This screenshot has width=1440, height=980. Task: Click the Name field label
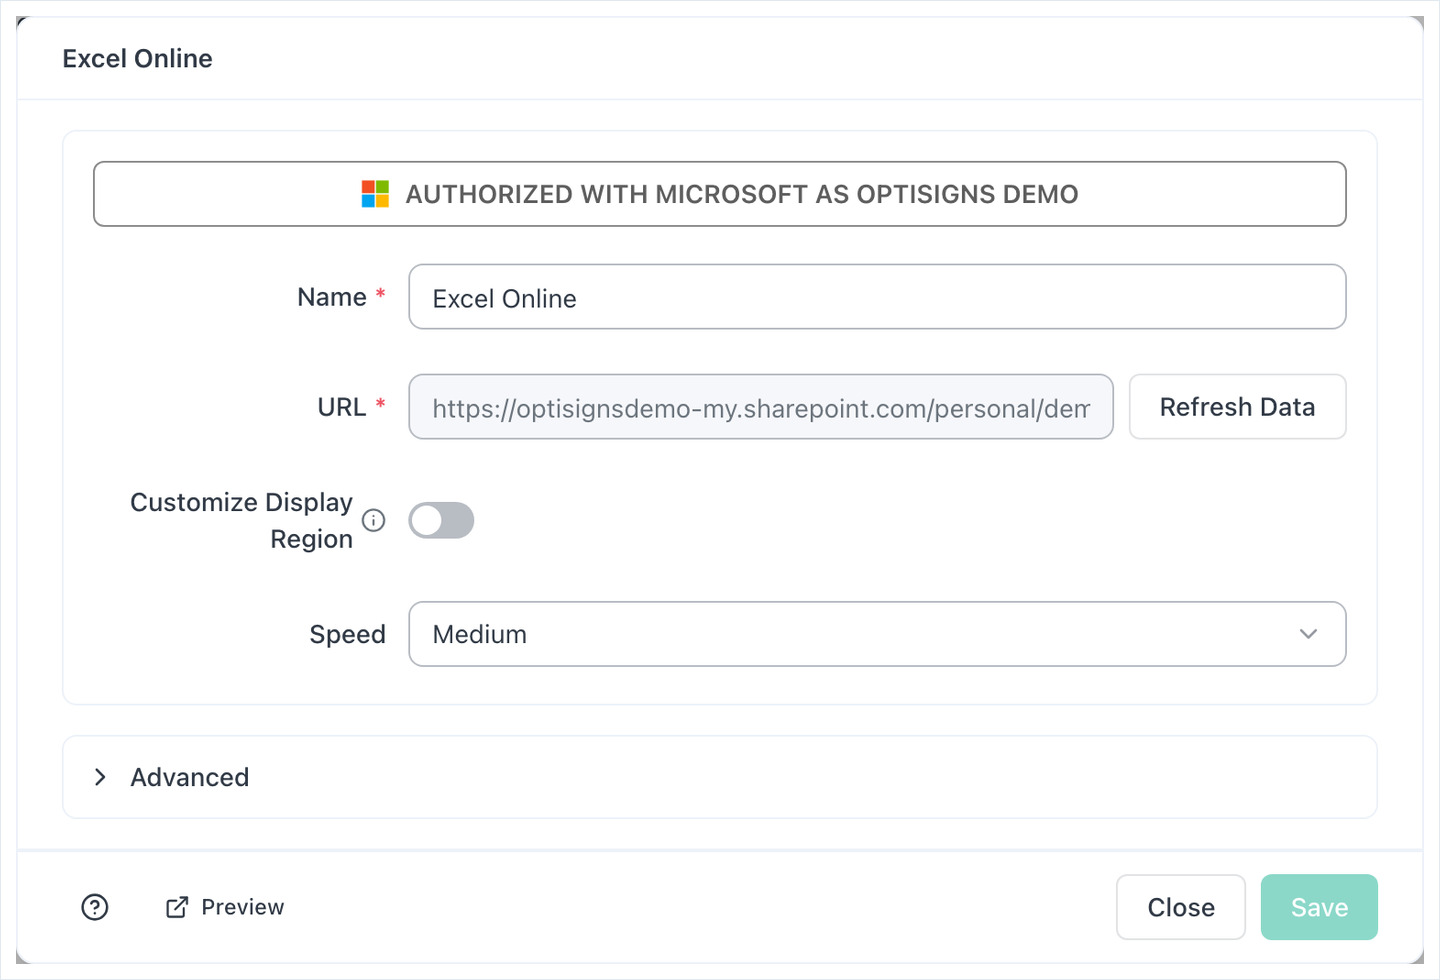click(332, 297)
